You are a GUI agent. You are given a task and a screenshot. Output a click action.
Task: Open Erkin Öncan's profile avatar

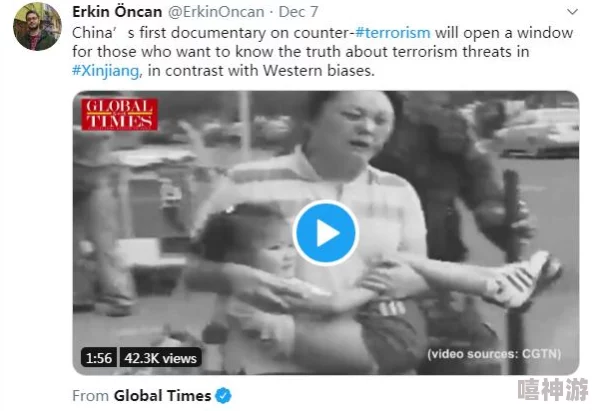tap(37, 27)
